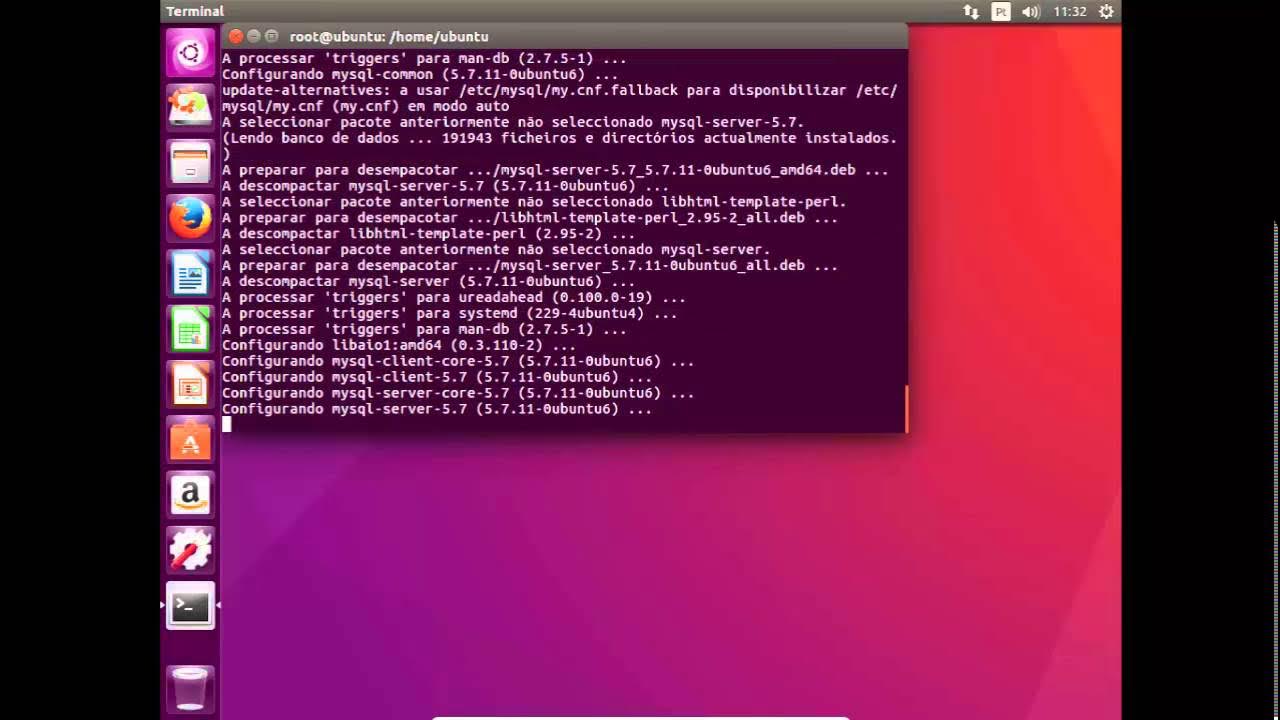Launch Firefox web browser
1280x720 pixels.
190,217
